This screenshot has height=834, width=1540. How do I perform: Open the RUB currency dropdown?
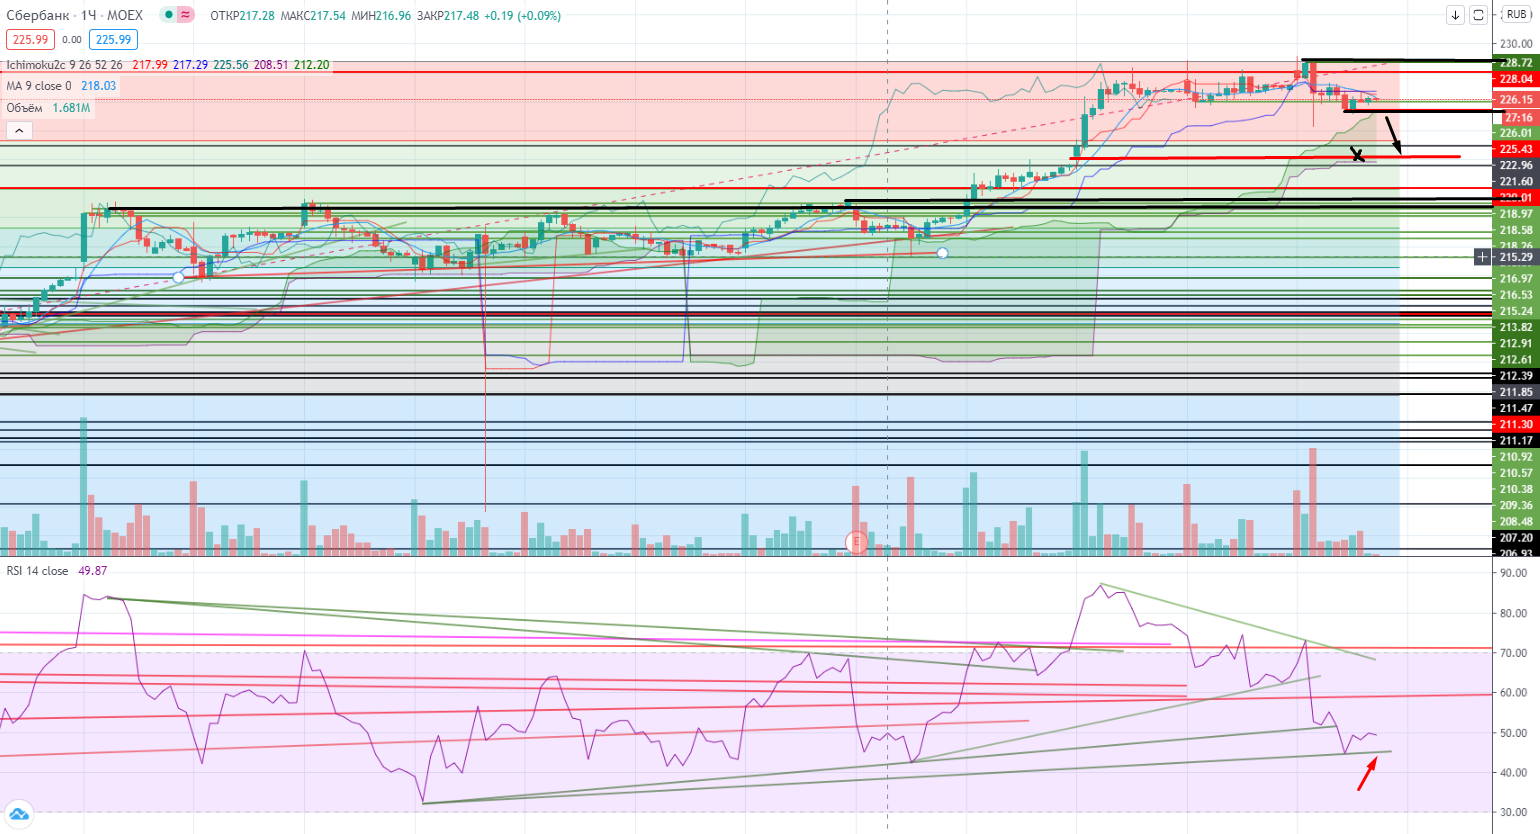tap(1516, 15)
